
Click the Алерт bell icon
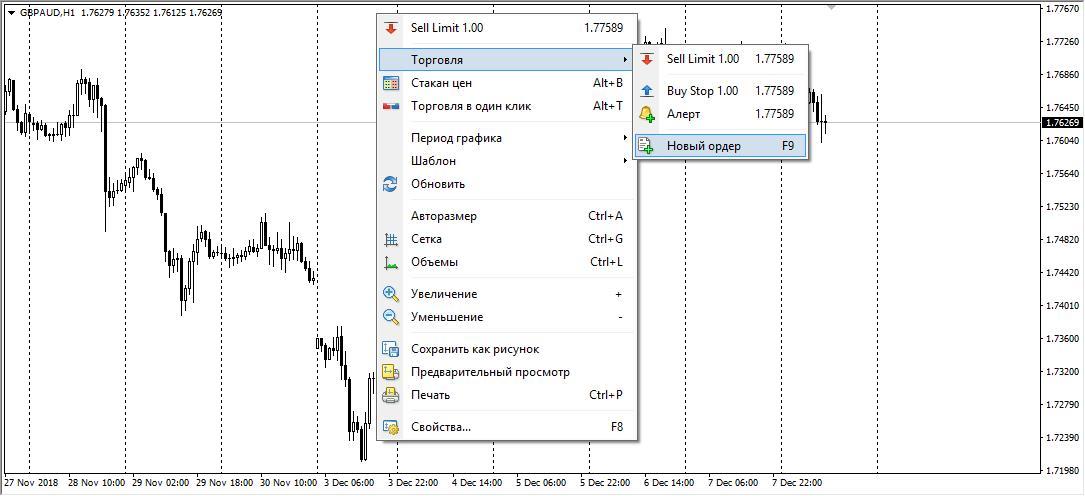(647, 114)
